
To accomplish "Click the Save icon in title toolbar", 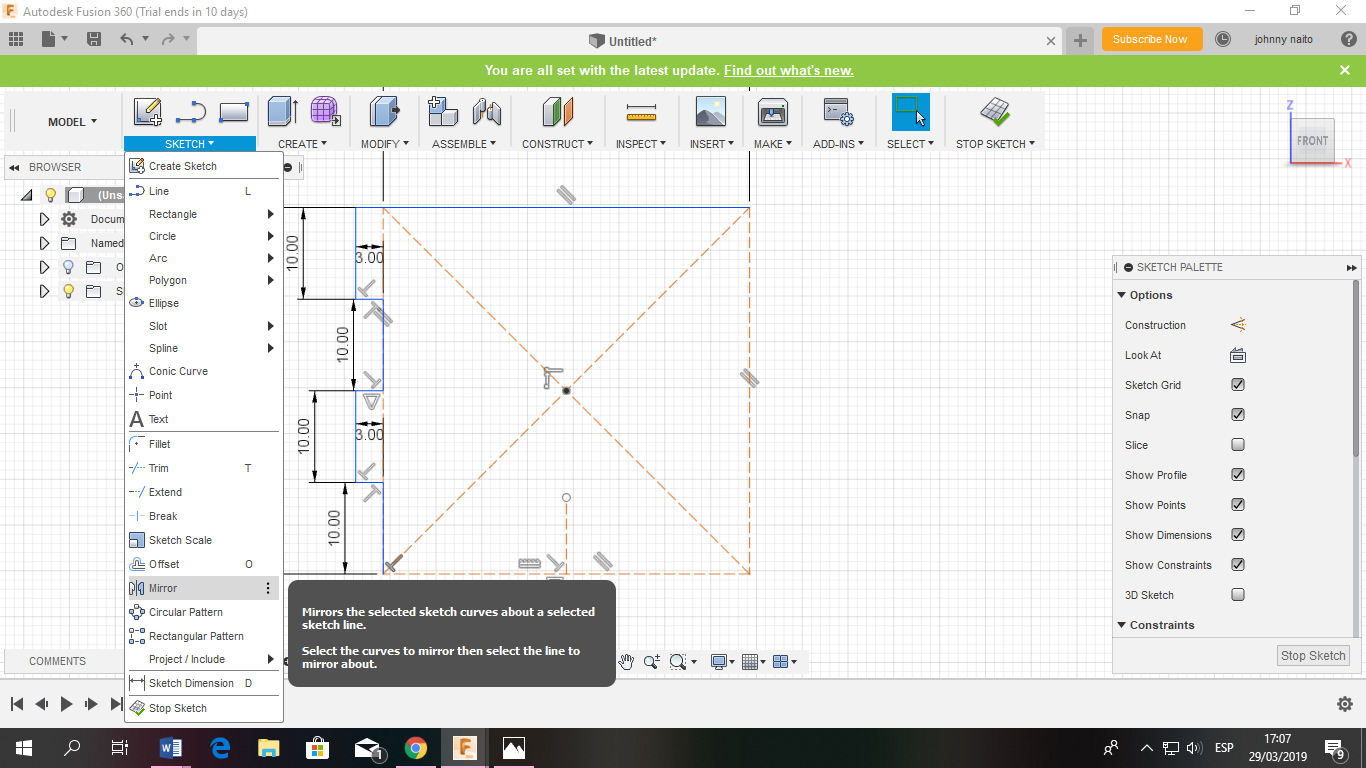I will (x=94, y=39).
